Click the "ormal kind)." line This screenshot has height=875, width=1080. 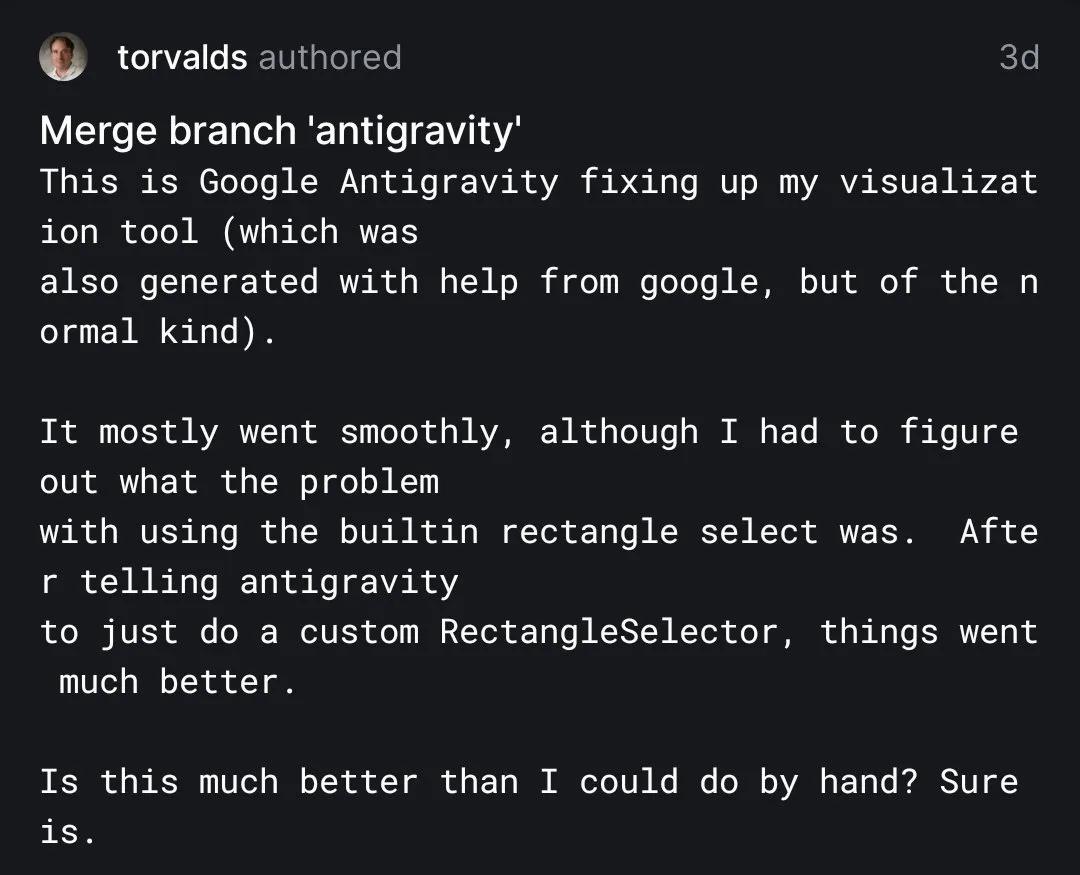(x=158, y=332)
